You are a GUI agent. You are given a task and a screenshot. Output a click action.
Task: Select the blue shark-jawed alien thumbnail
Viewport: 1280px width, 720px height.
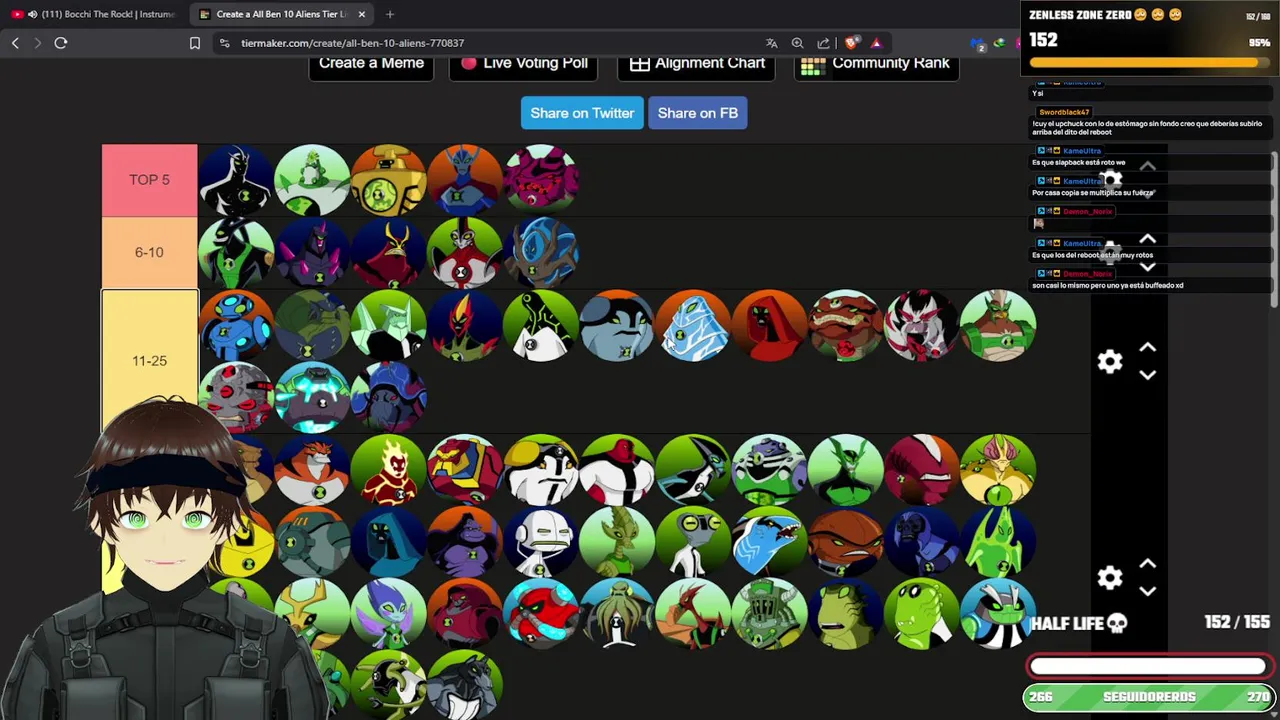click(x=768, y=541)
